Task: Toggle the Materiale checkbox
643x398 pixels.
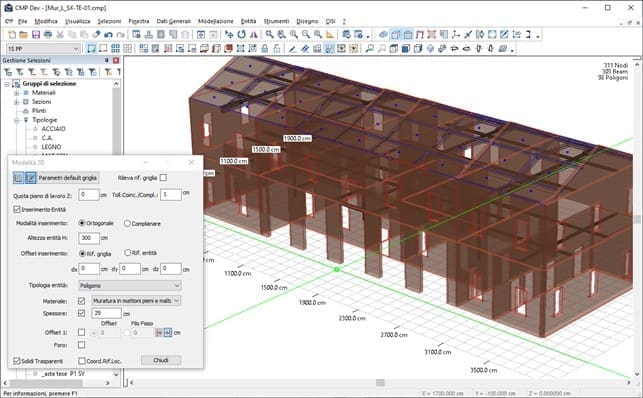Action: pos(81,301)
